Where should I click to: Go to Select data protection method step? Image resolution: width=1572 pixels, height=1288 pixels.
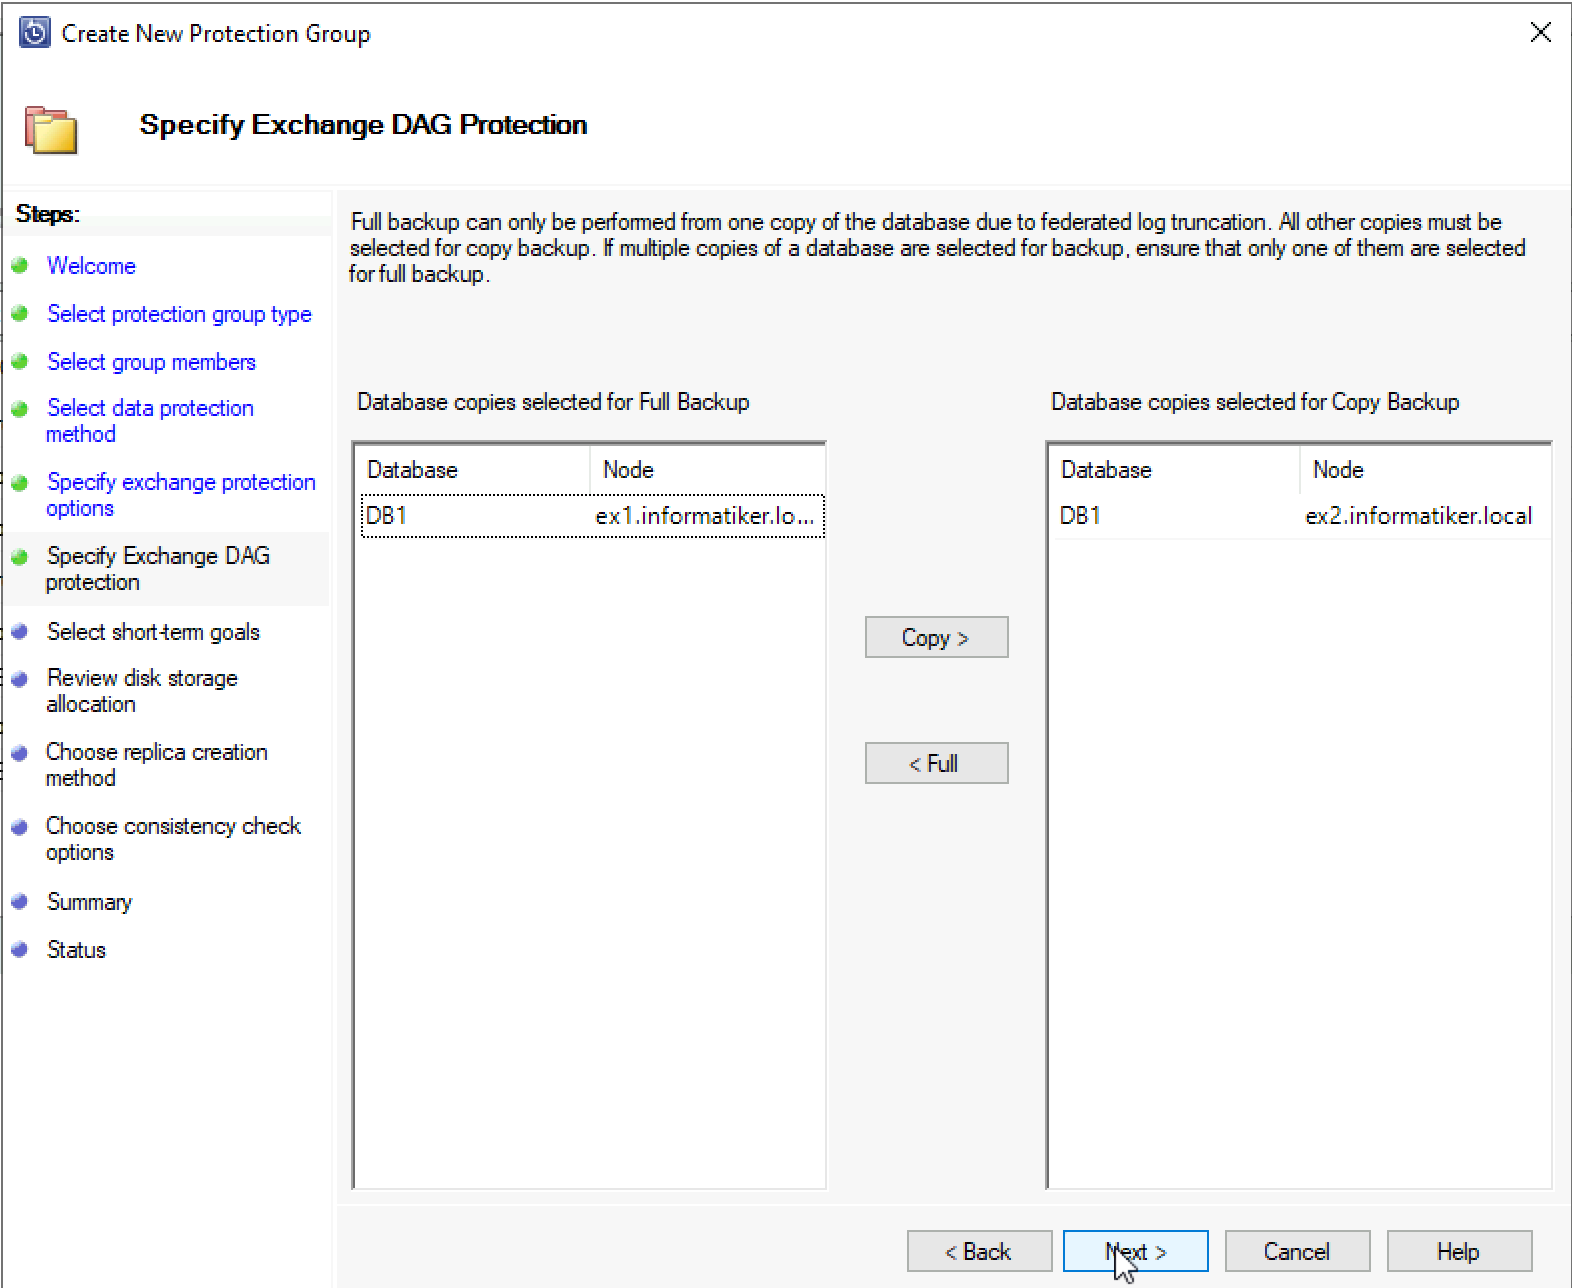pyautogui.click(x=150, y=421)
